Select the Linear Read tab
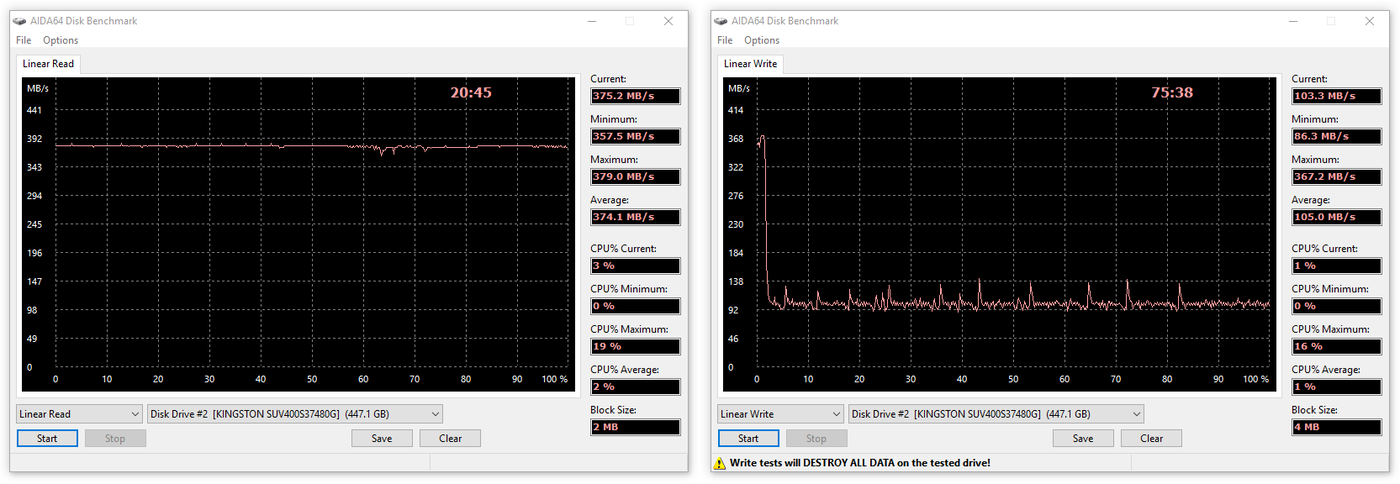1400x484 pixels. click(x=48, y=64)
